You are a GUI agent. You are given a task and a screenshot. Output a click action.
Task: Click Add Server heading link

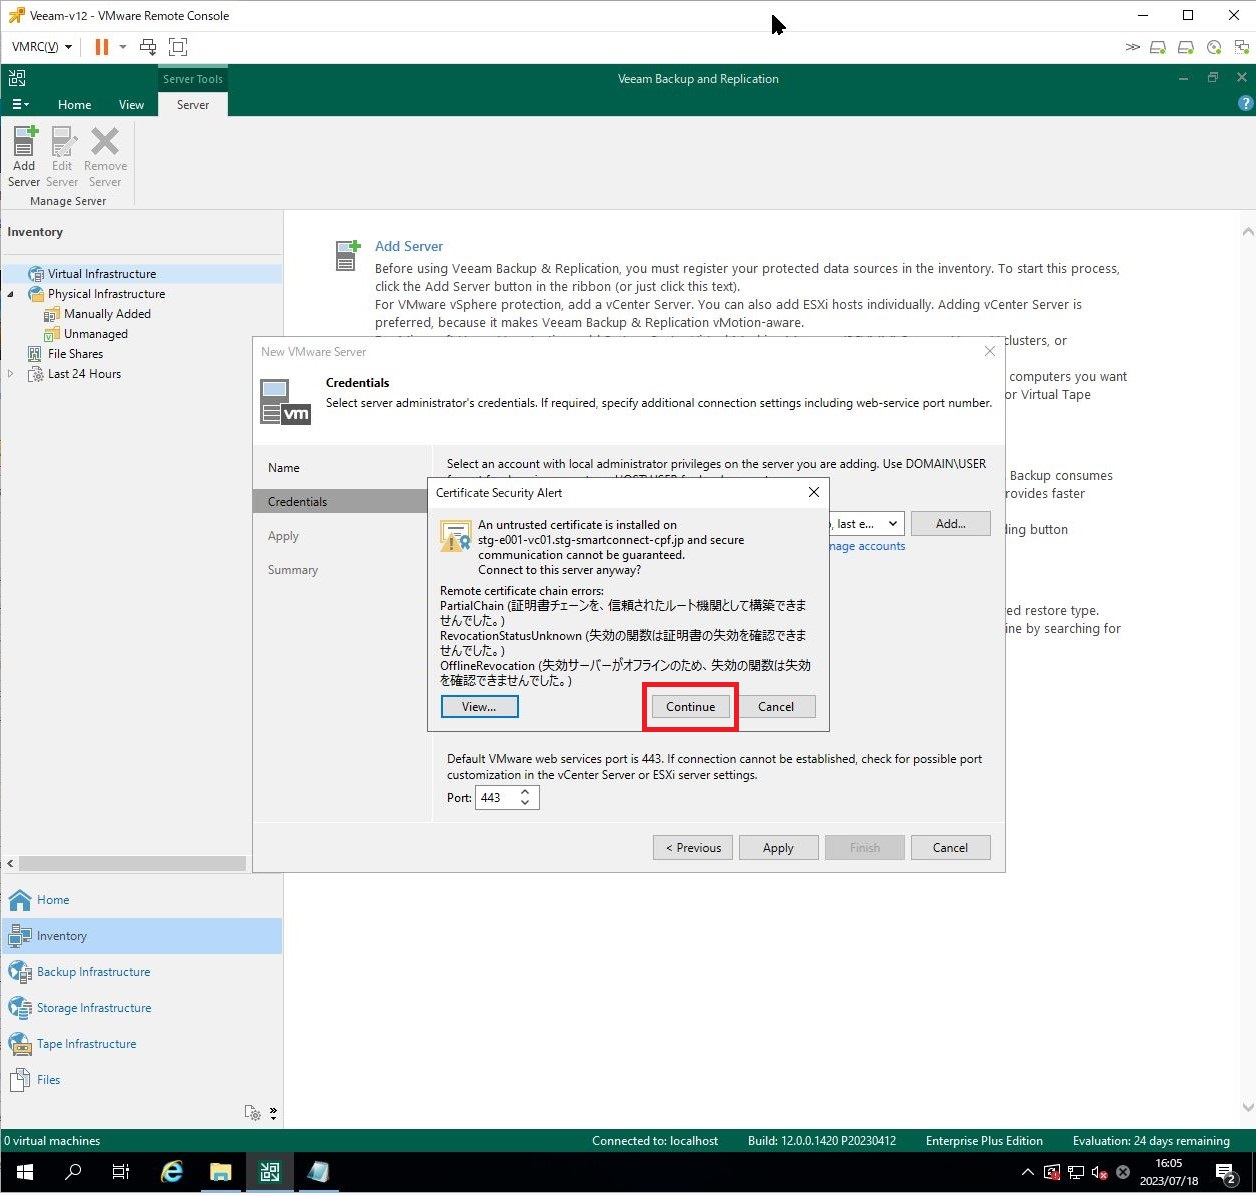pyautogui.click(x=409, y=246)
